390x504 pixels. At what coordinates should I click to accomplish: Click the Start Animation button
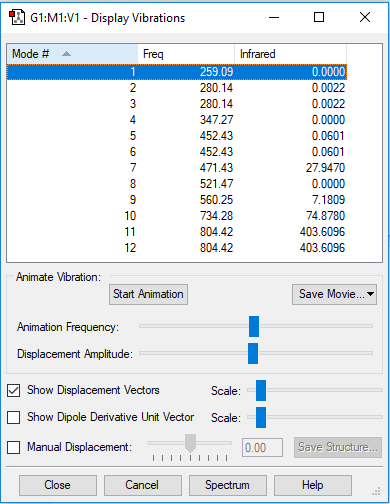(x=148, y=294)
